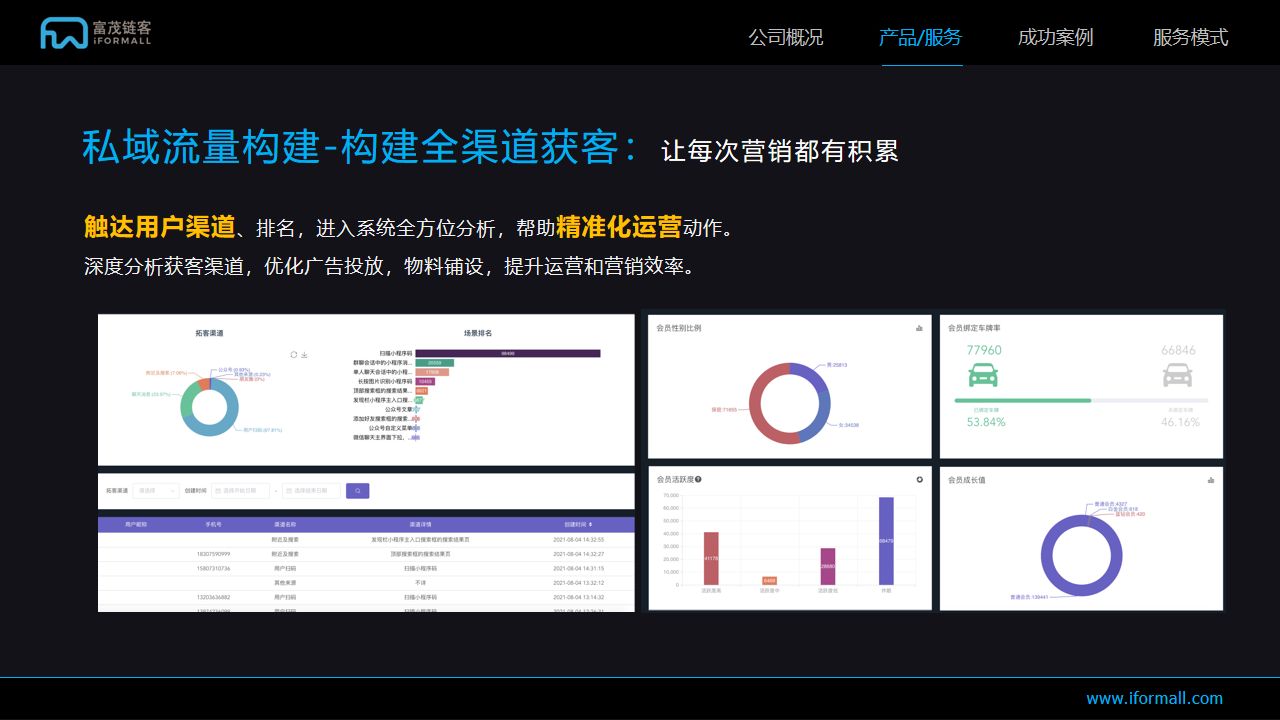Visit the www.iformall.com link
1280x720 pixels.
pos(1153,697)
